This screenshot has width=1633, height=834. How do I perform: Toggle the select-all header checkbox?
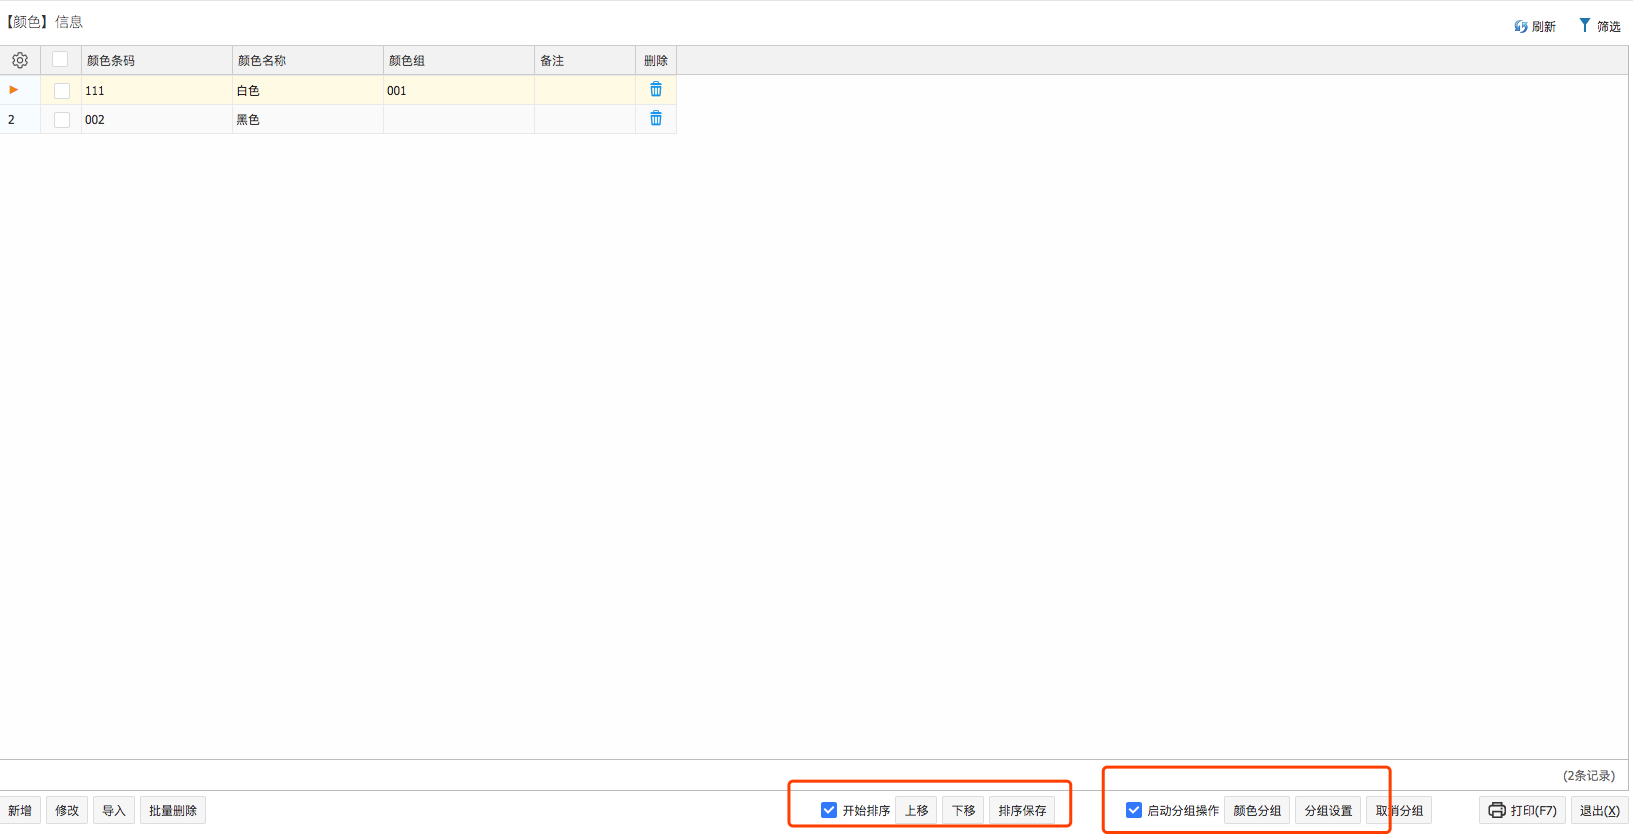tap(60, 60)
